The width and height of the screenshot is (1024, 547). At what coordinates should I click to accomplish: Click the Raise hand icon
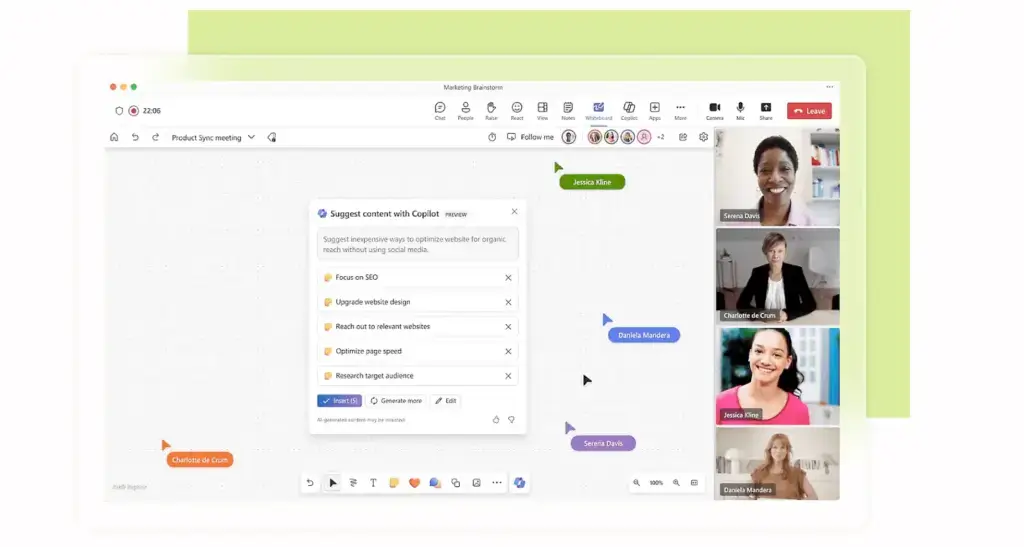[491, 110]
